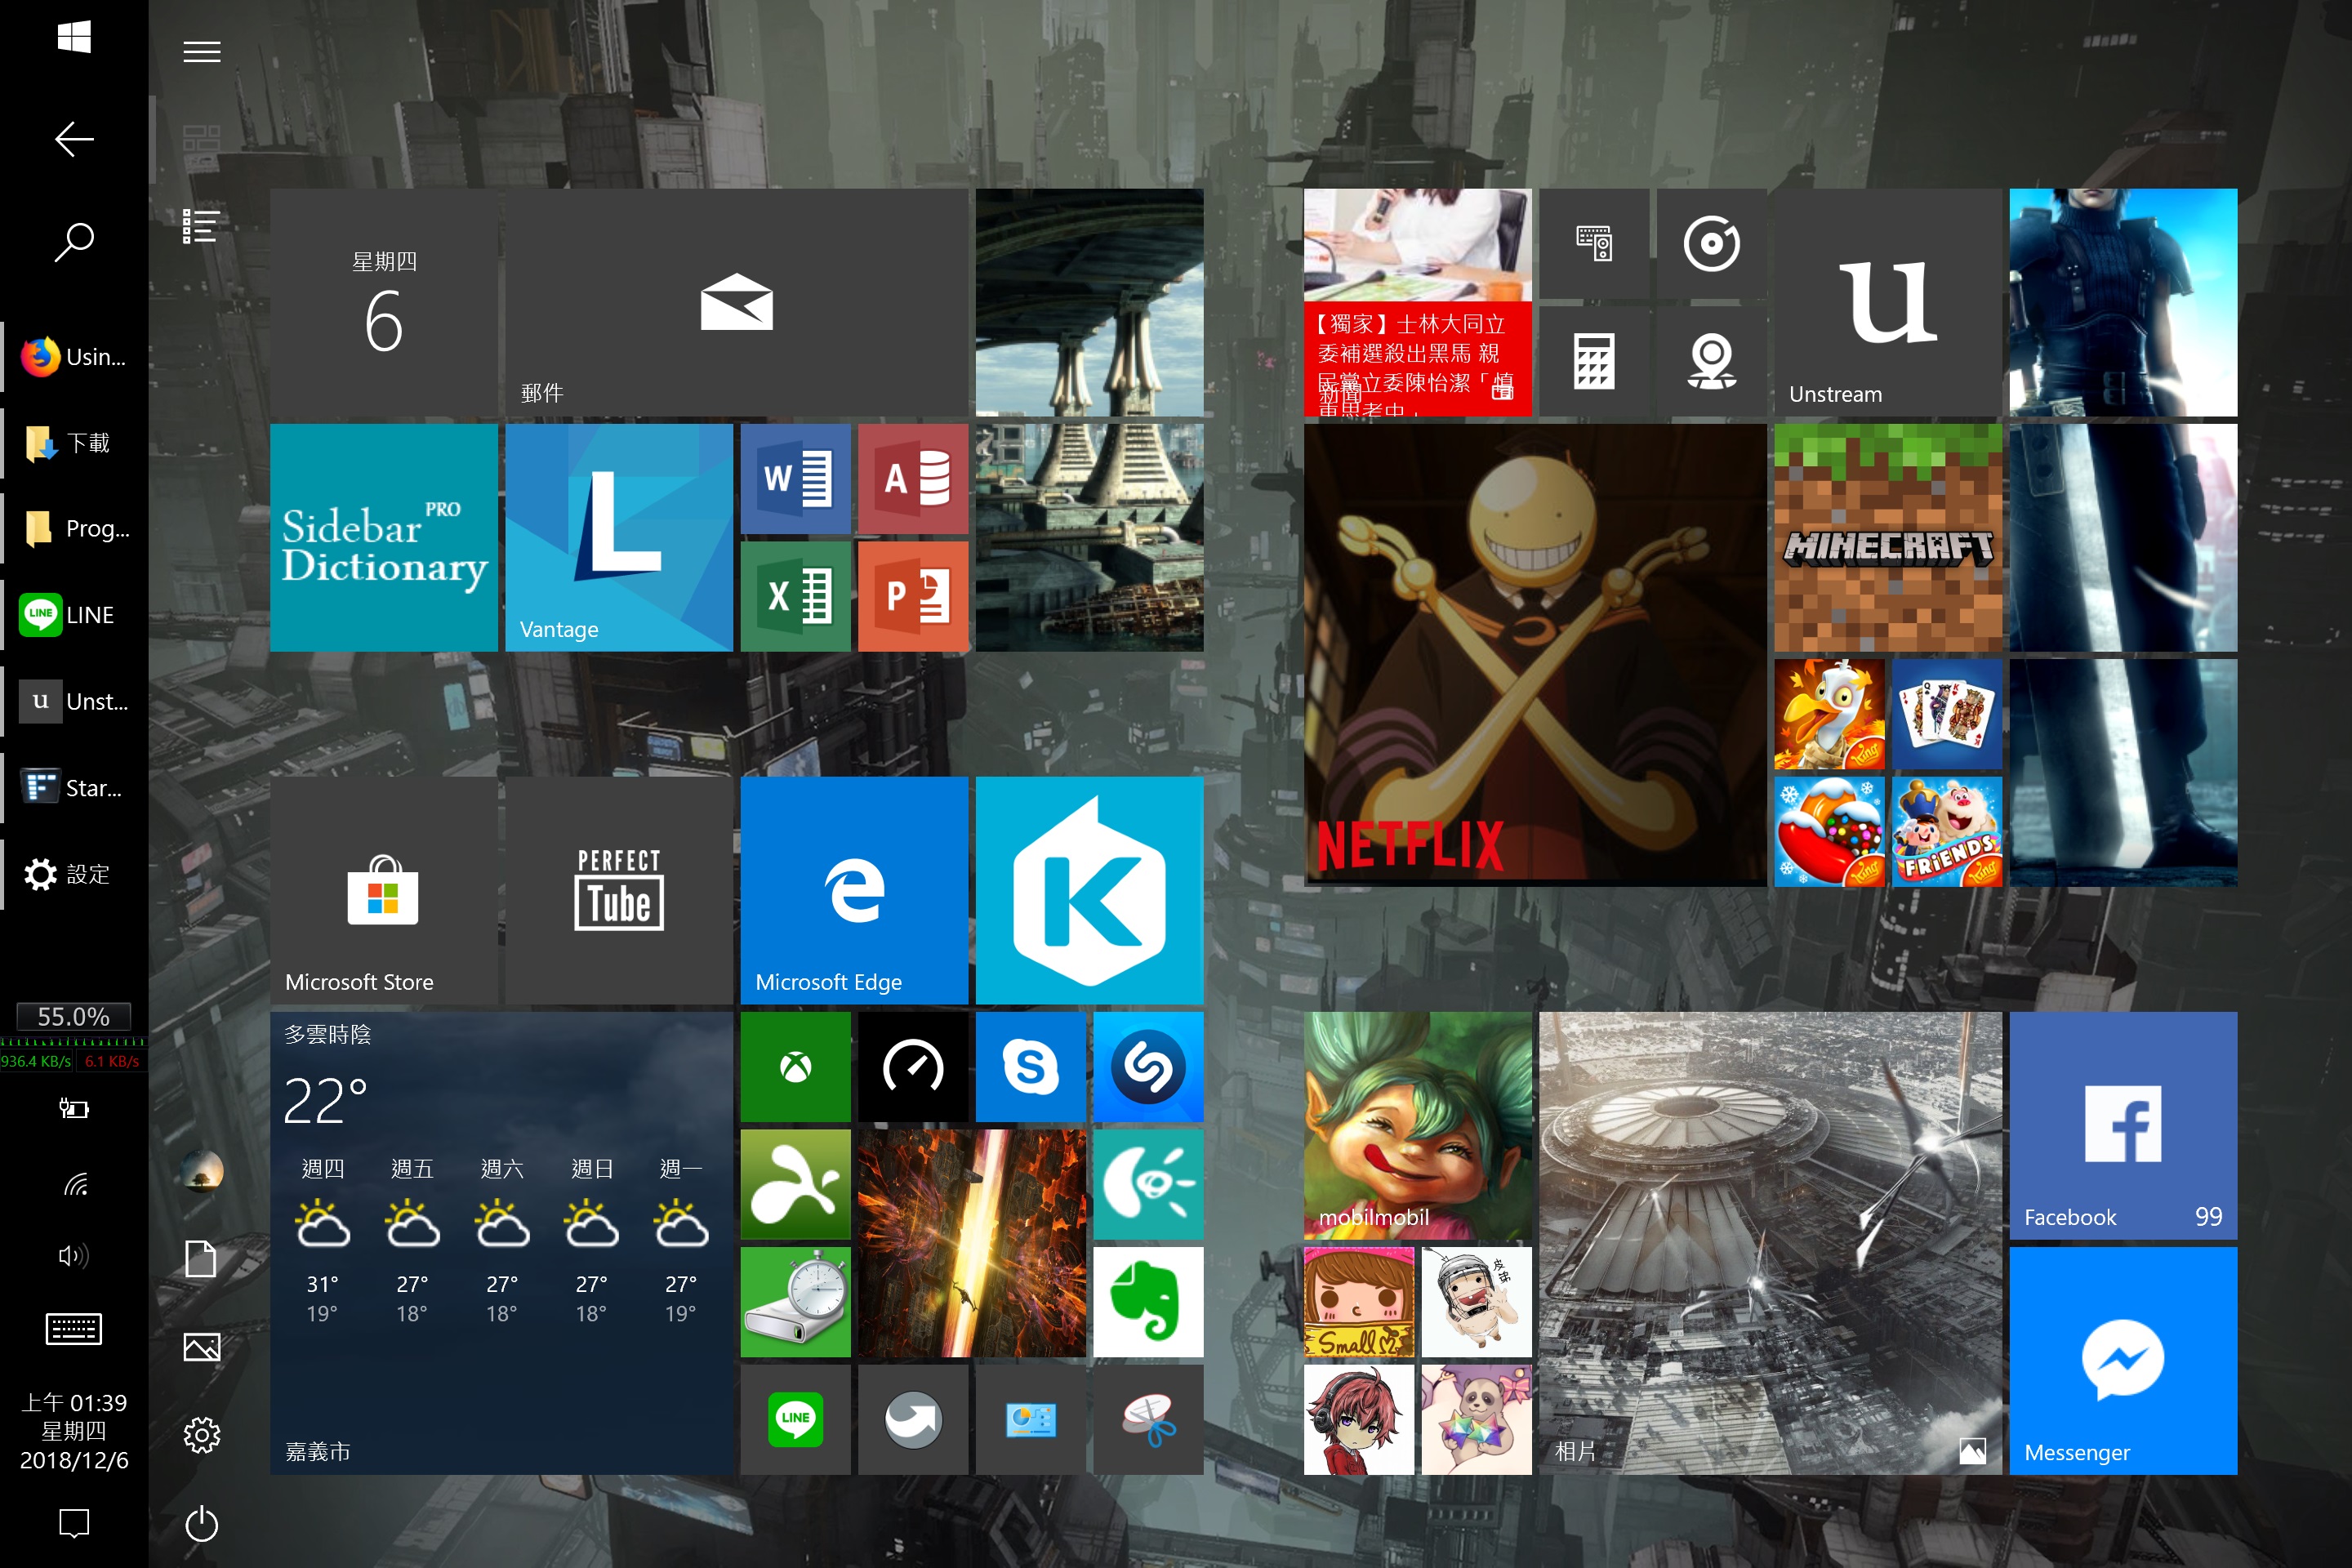The height and width of the screenshot is (1568, 2352).
Task: Open the Word tile
Action: pos(795,478)
